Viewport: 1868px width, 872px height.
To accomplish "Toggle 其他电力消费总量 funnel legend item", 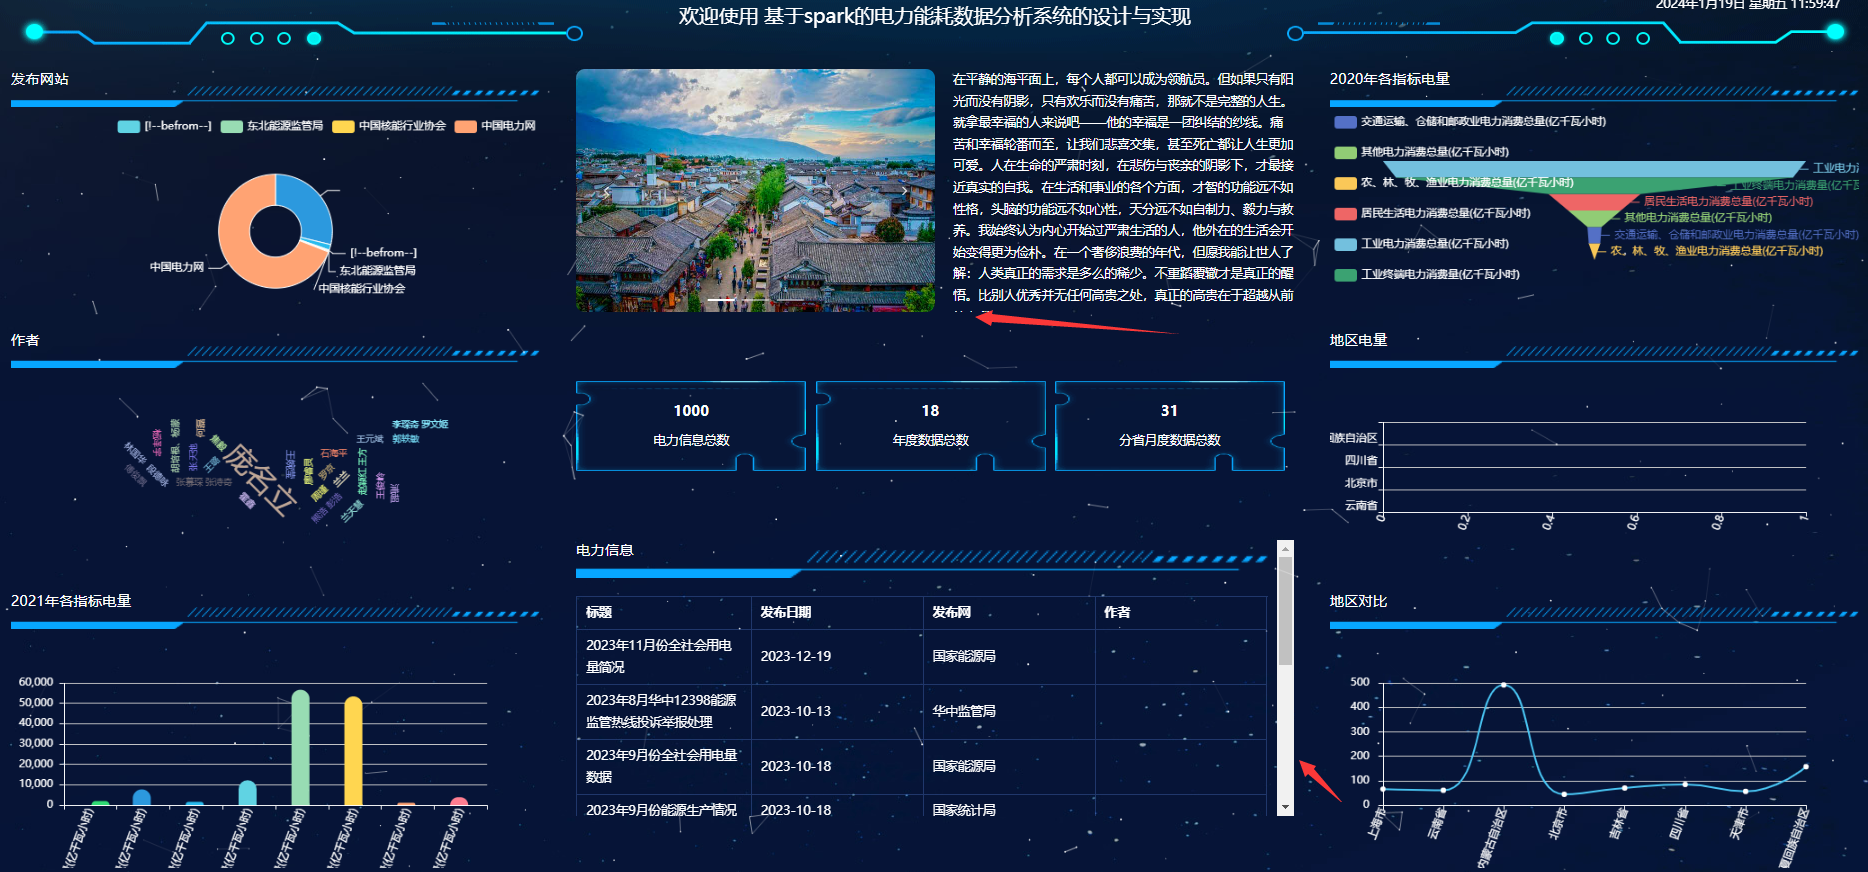I will 1422,152.
